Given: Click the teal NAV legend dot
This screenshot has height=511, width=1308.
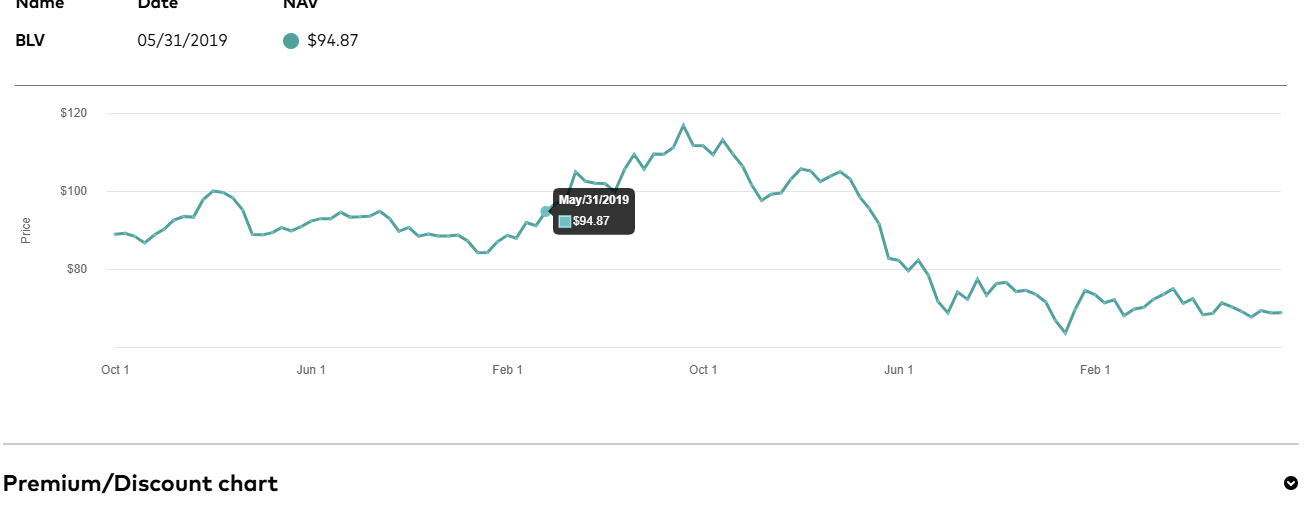Looking at the screenshot, I should 291,41.
